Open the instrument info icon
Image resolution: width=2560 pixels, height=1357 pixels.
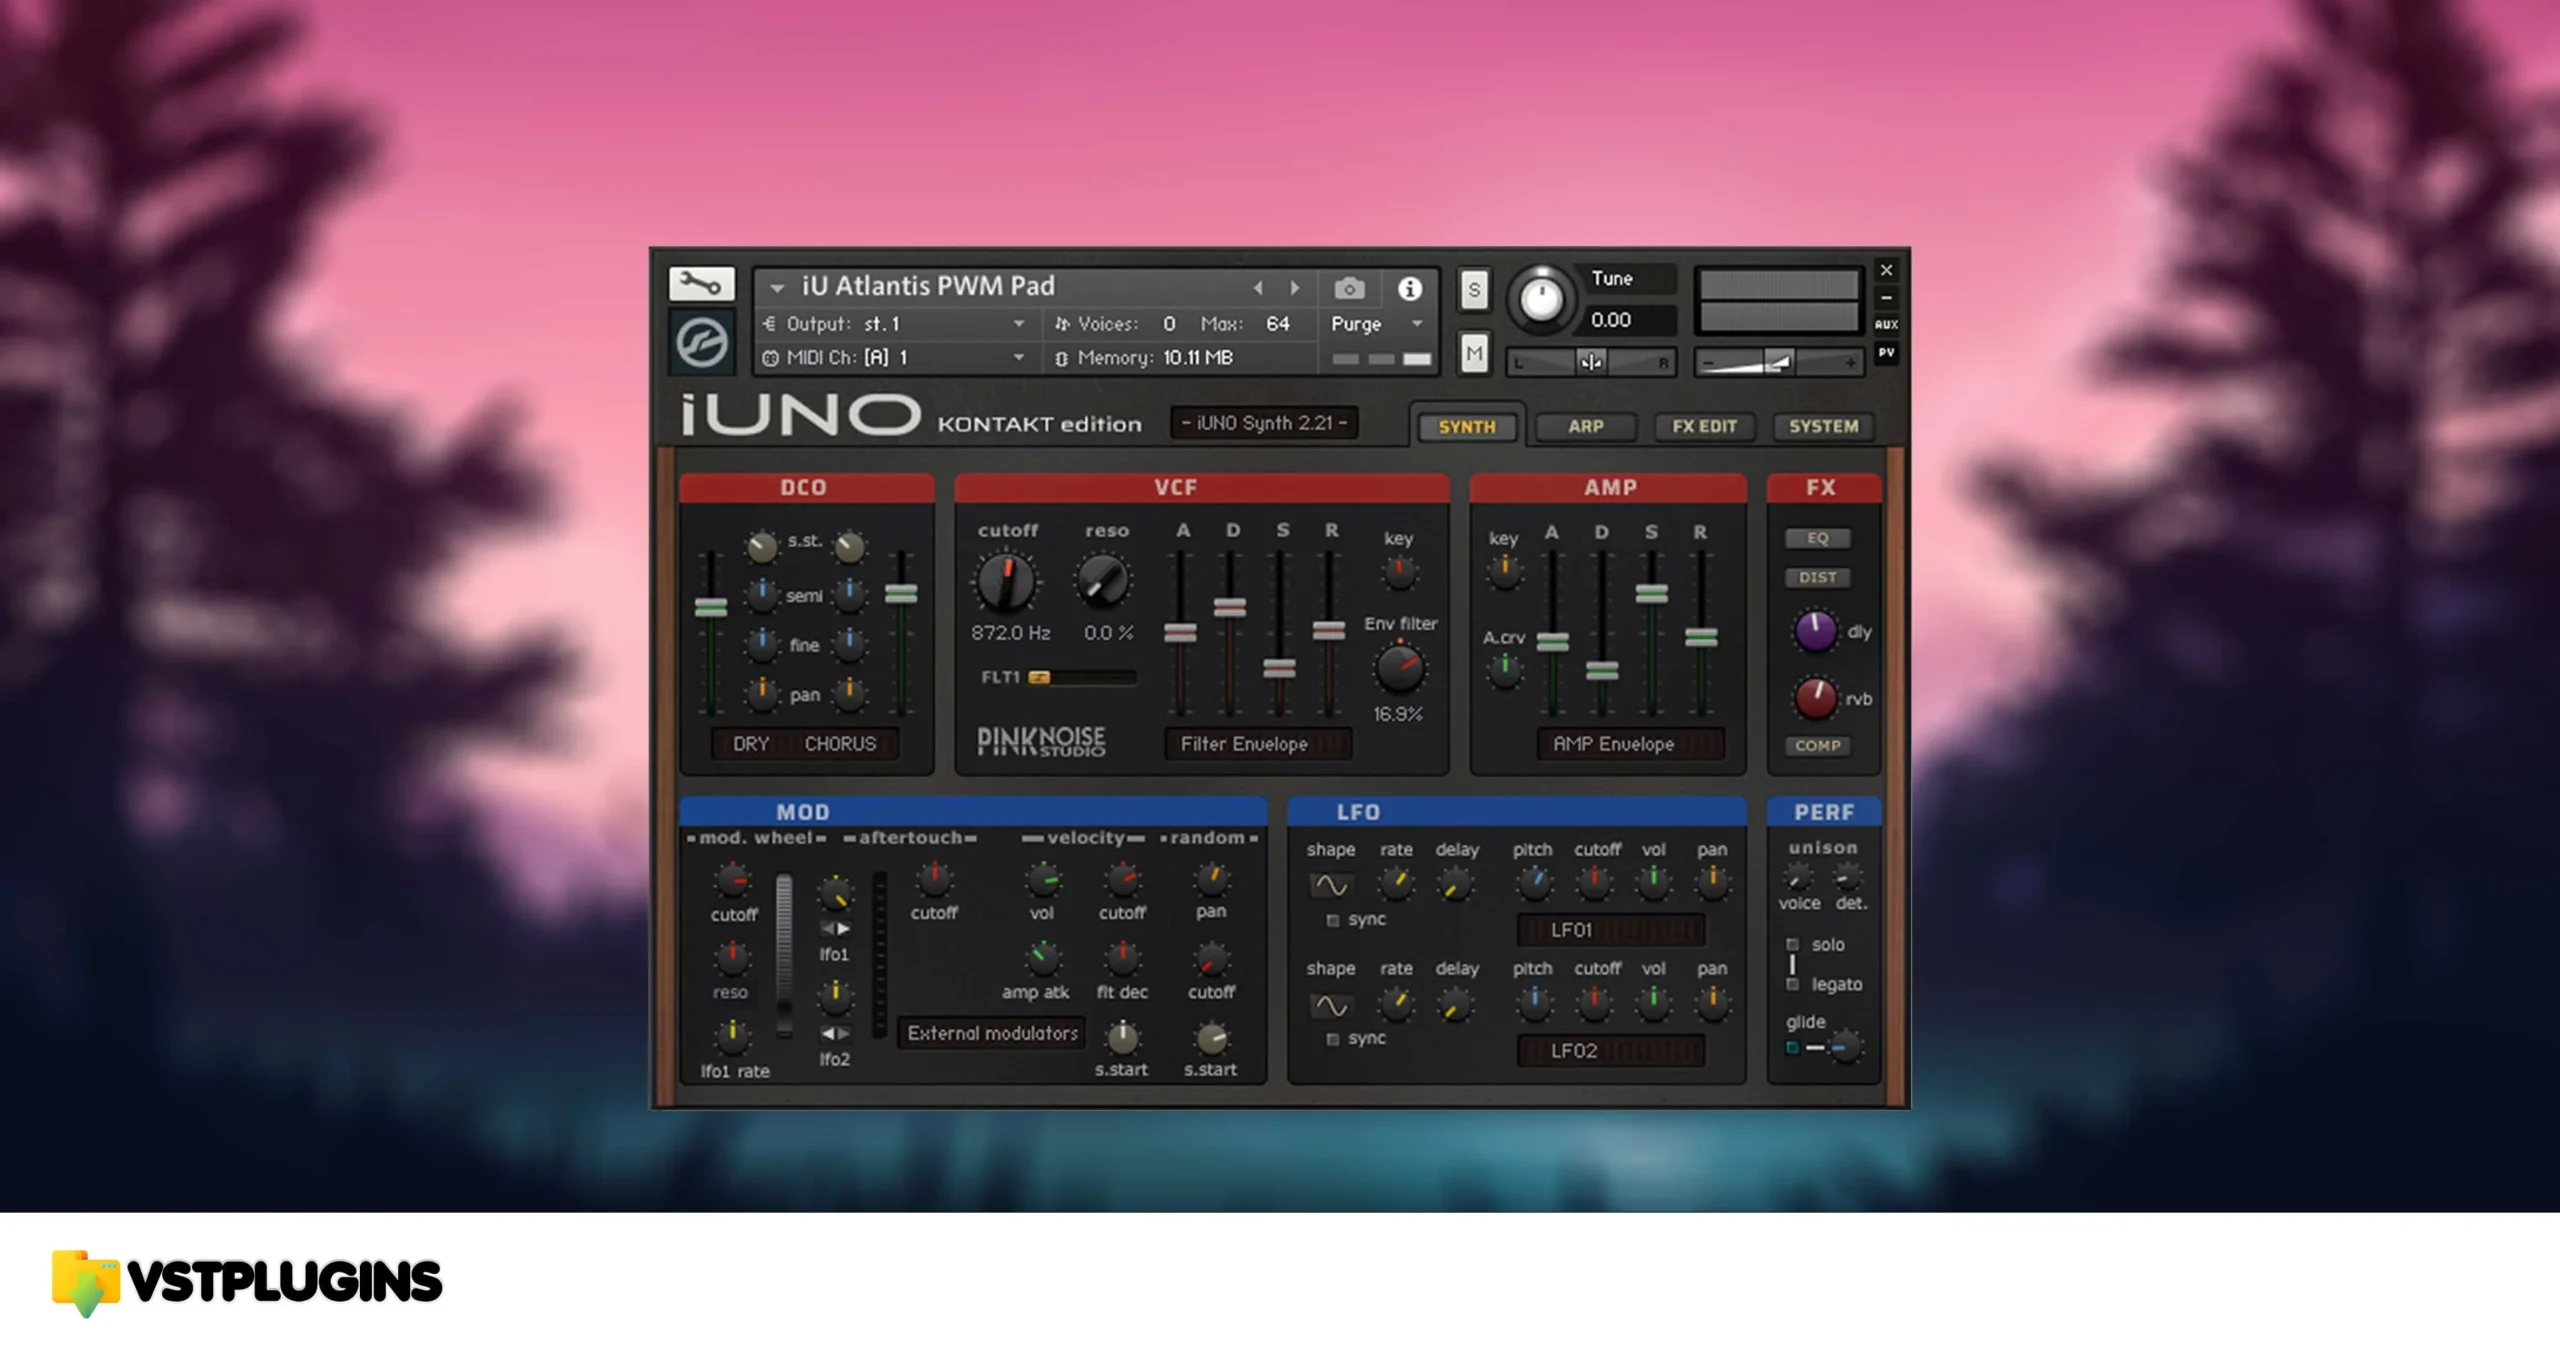[1410, 289]
